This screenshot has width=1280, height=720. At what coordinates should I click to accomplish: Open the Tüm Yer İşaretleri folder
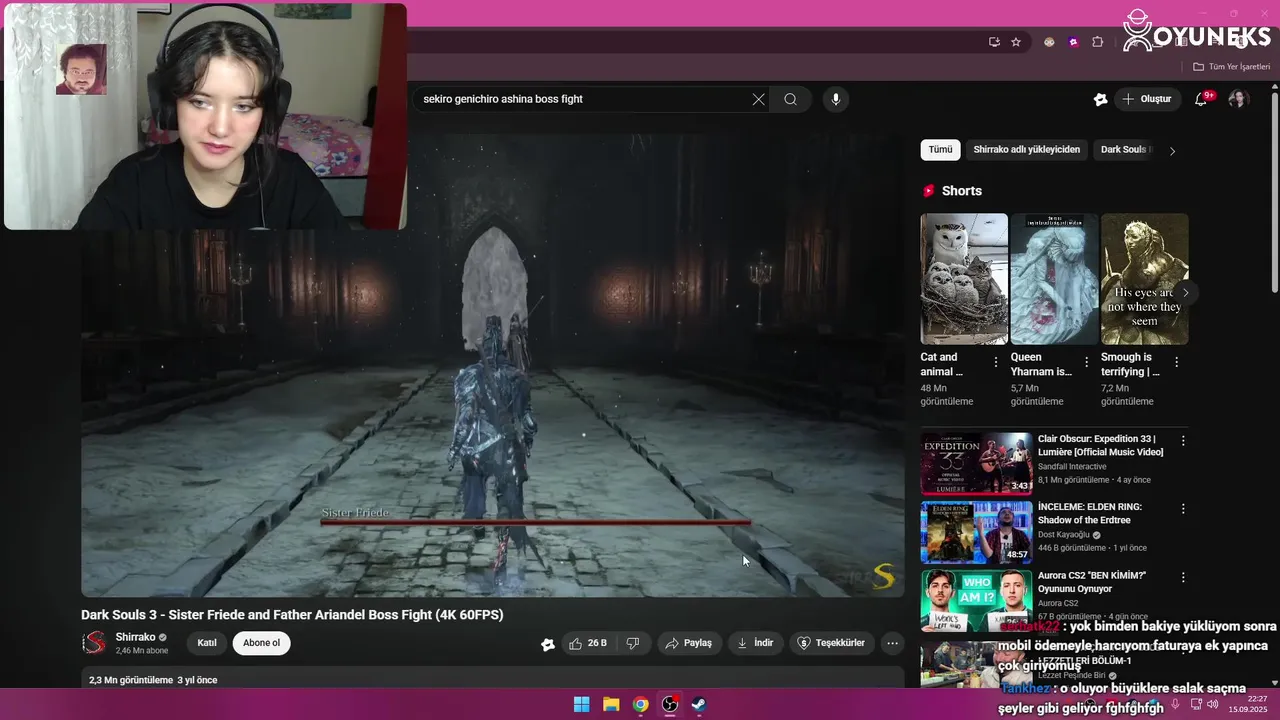1232,67
